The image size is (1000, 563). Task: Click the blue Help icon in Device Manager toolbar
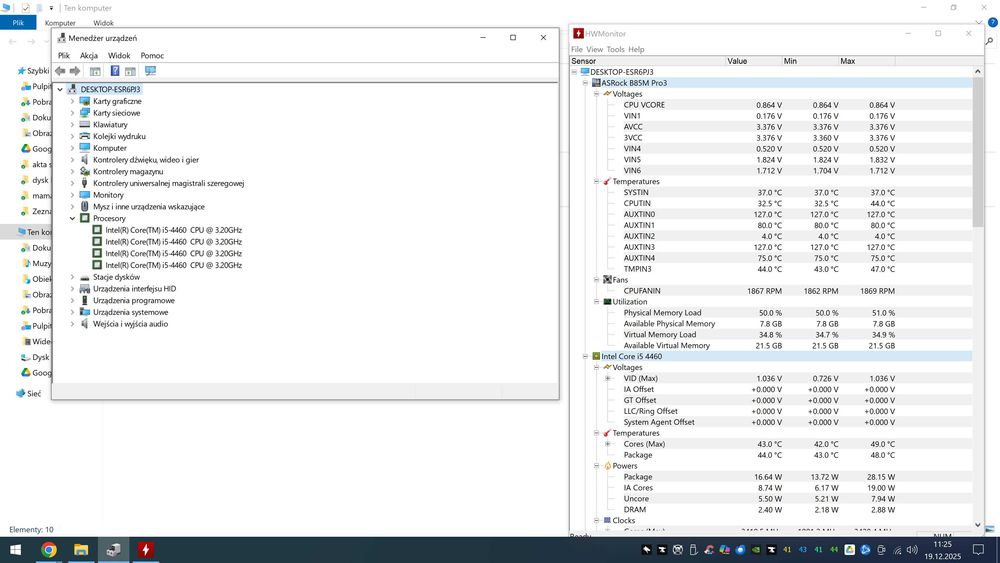[x=115, y=71]
